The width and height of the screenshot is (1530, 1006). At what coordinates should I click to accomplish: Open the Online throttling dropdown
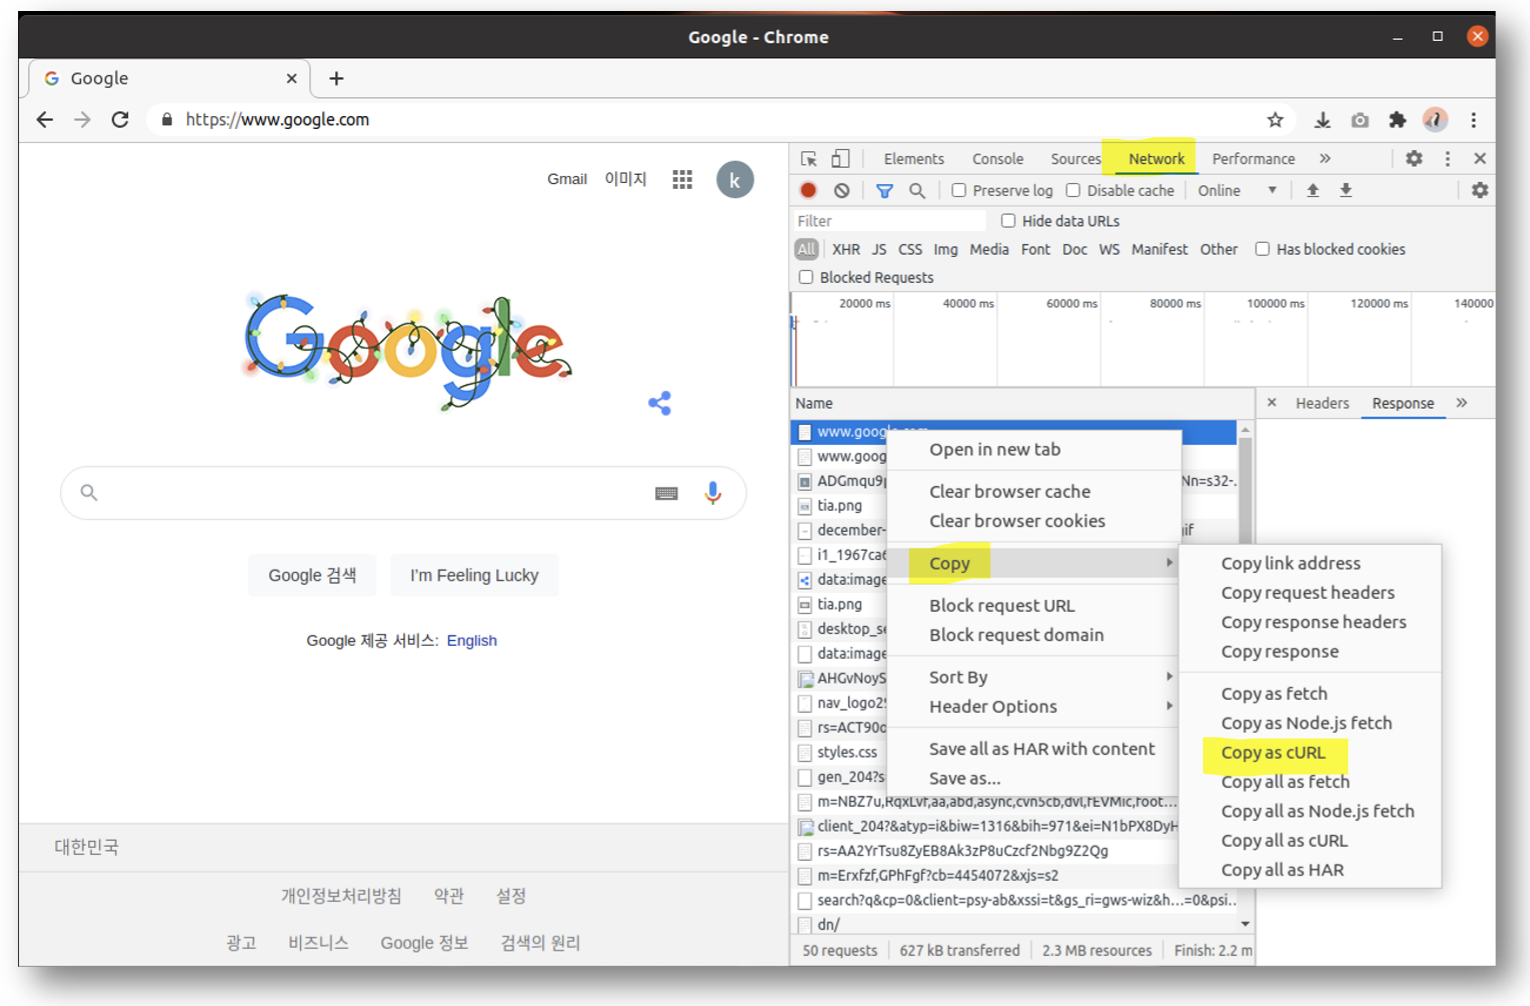pos(1237,190)
